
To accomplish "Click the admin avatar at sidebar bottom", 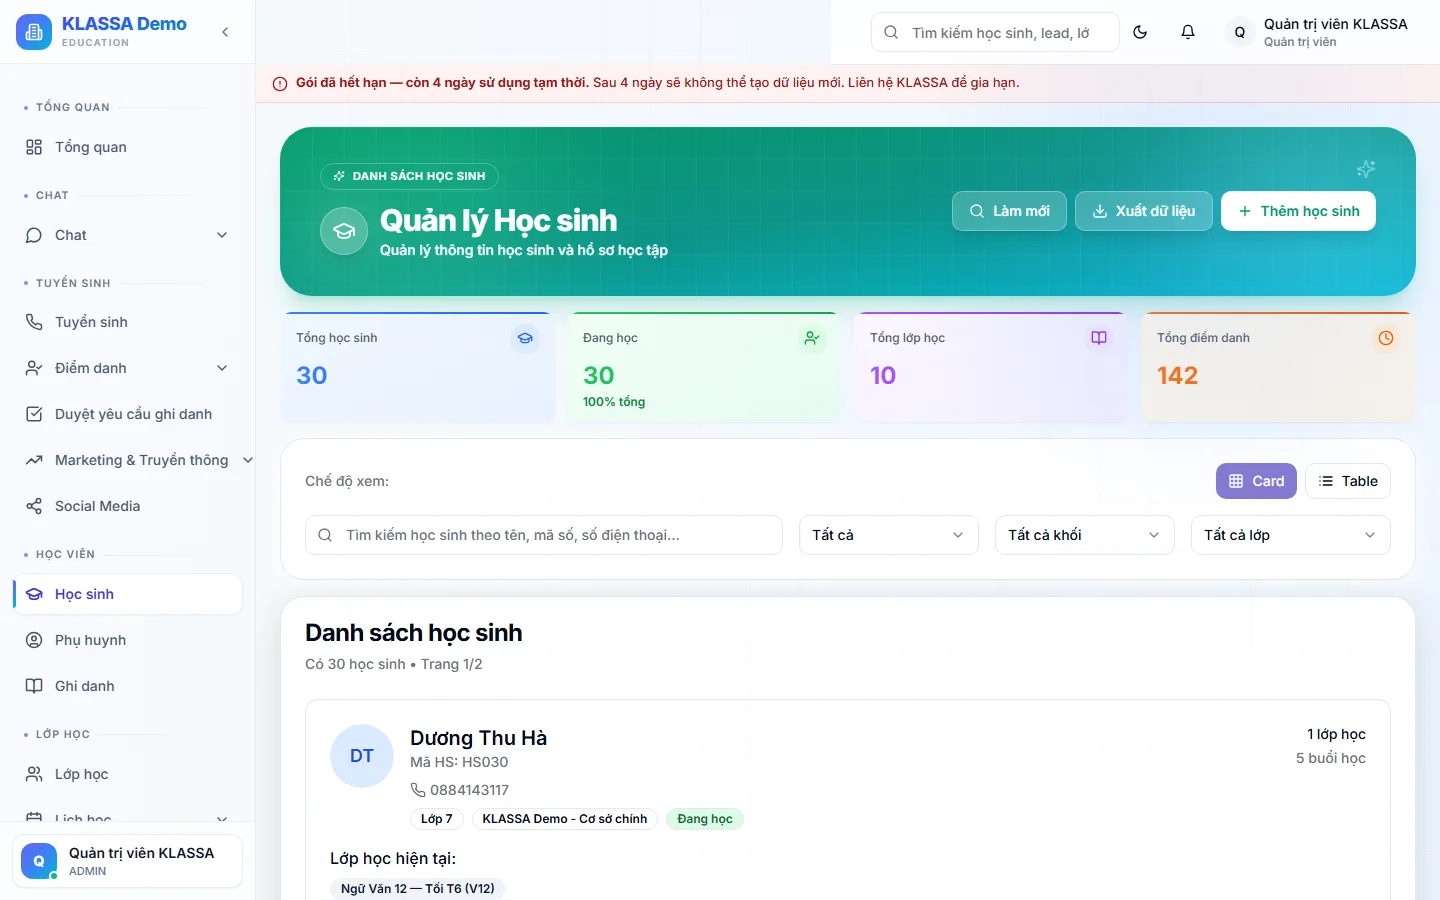I will tap(39, 861).
